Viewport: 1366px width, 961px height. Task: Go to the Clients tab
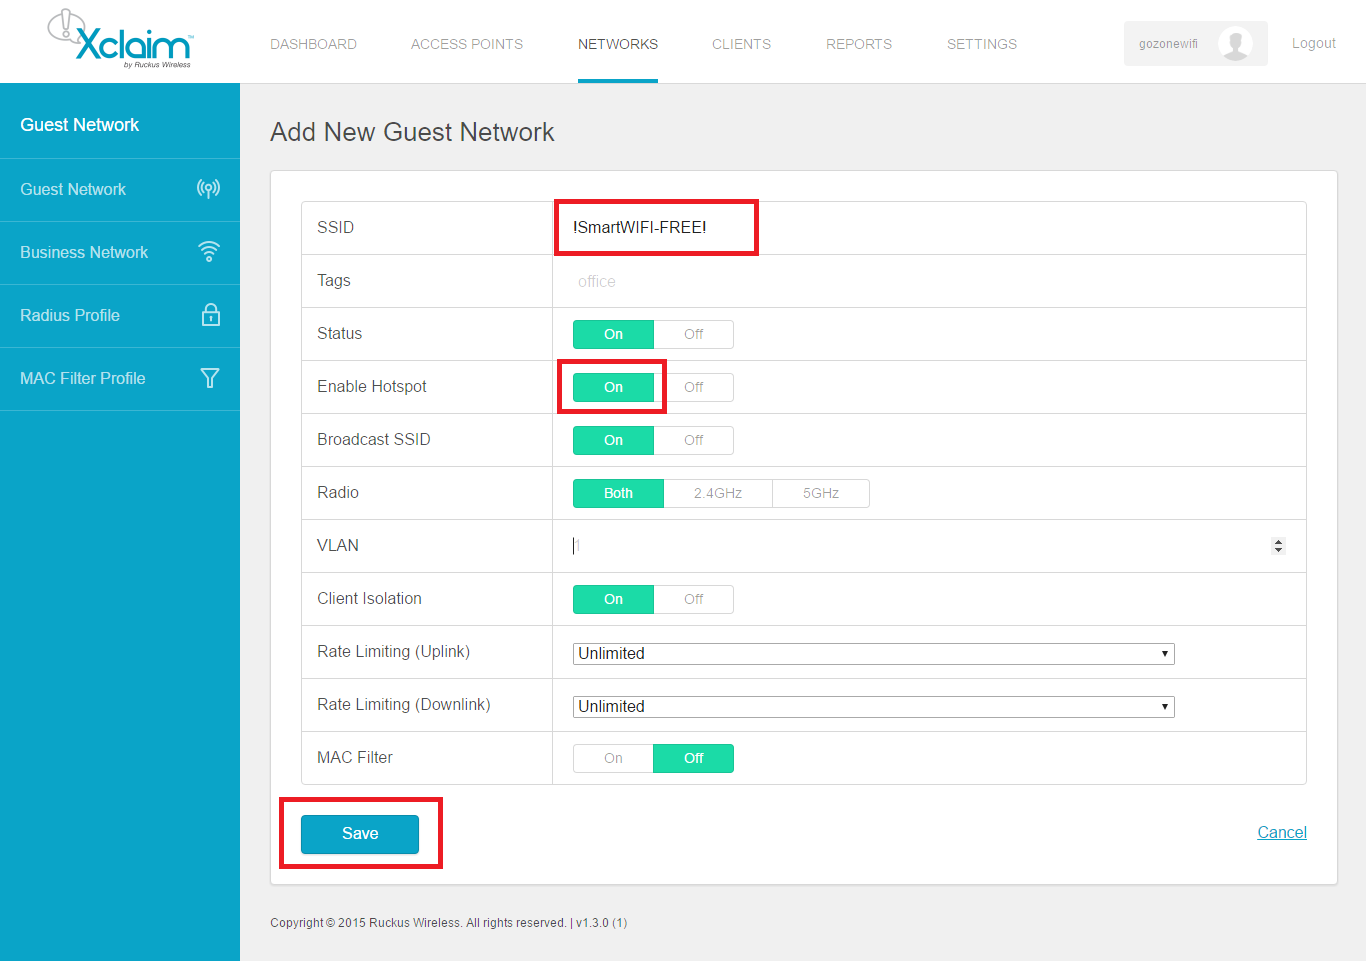point(741,44)
